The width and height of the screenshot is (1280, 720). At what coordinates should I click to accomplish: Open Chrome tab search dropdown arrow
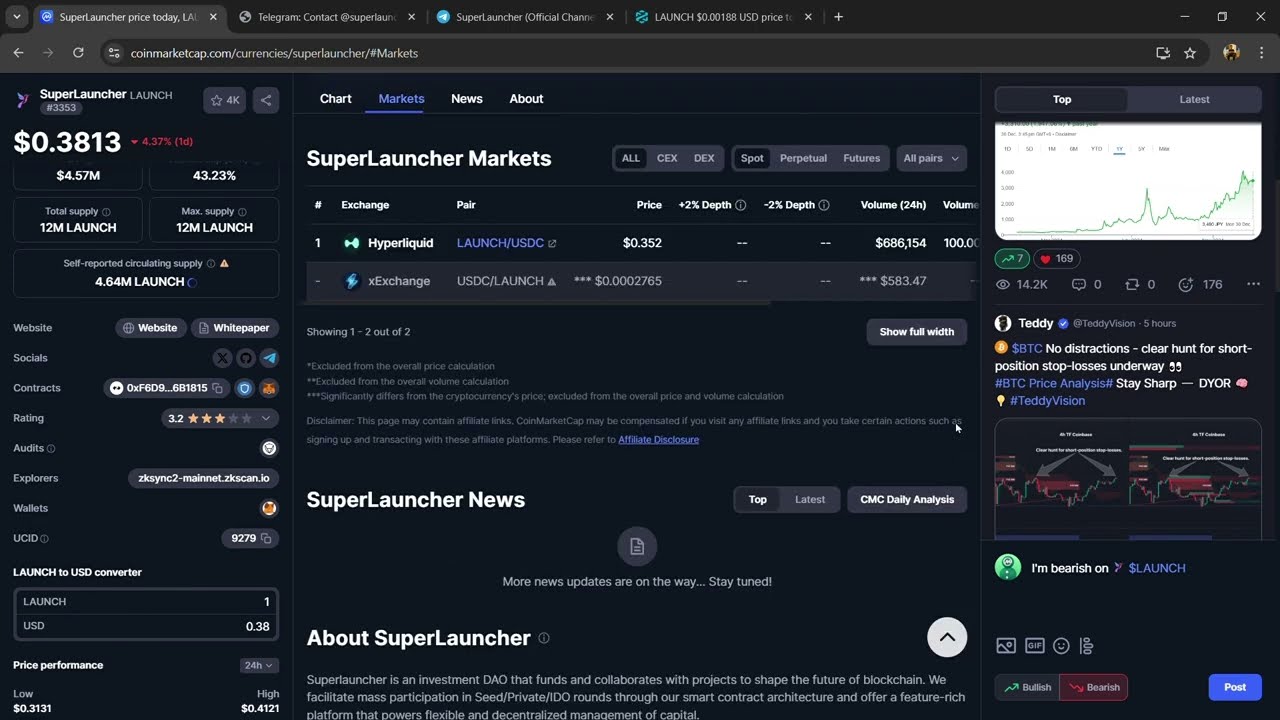tap(16, 17)
